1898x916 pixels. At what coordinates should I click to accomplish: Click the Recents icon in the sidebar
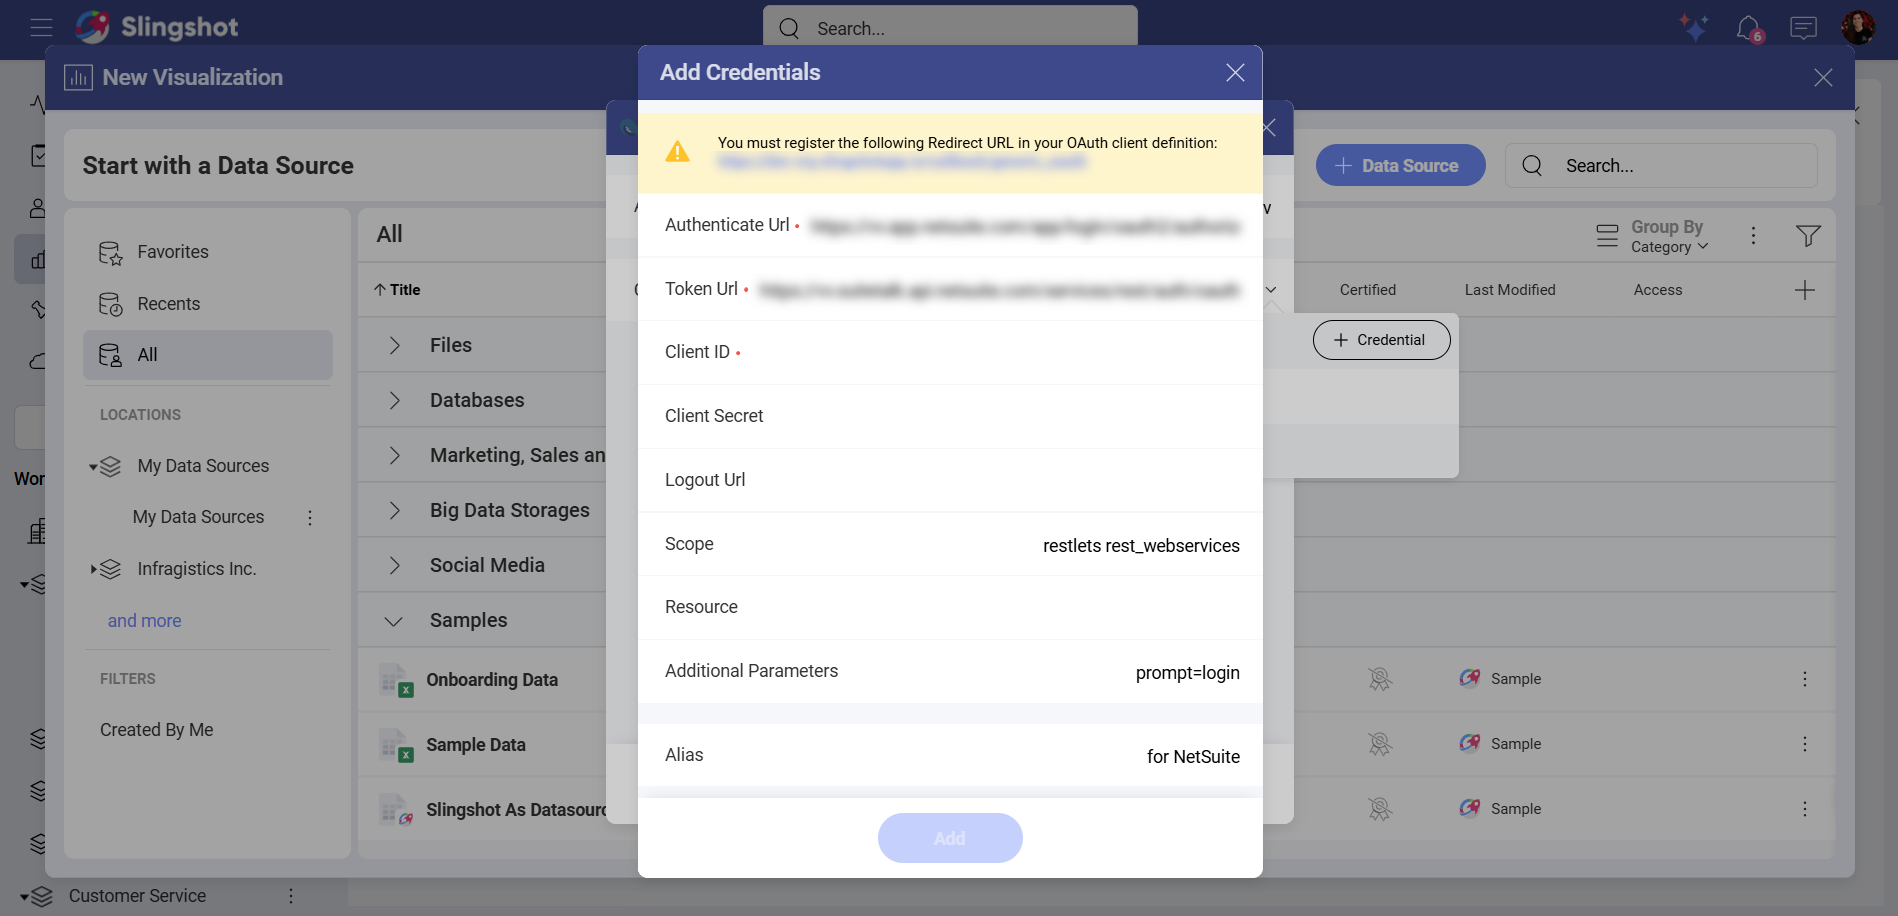tap(111, 303)
